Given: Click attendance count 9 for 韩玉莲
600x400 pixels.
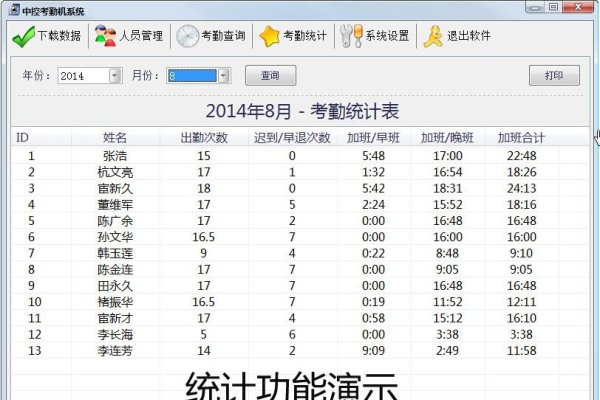Looking at the screenshot, I should pos(204,253).
